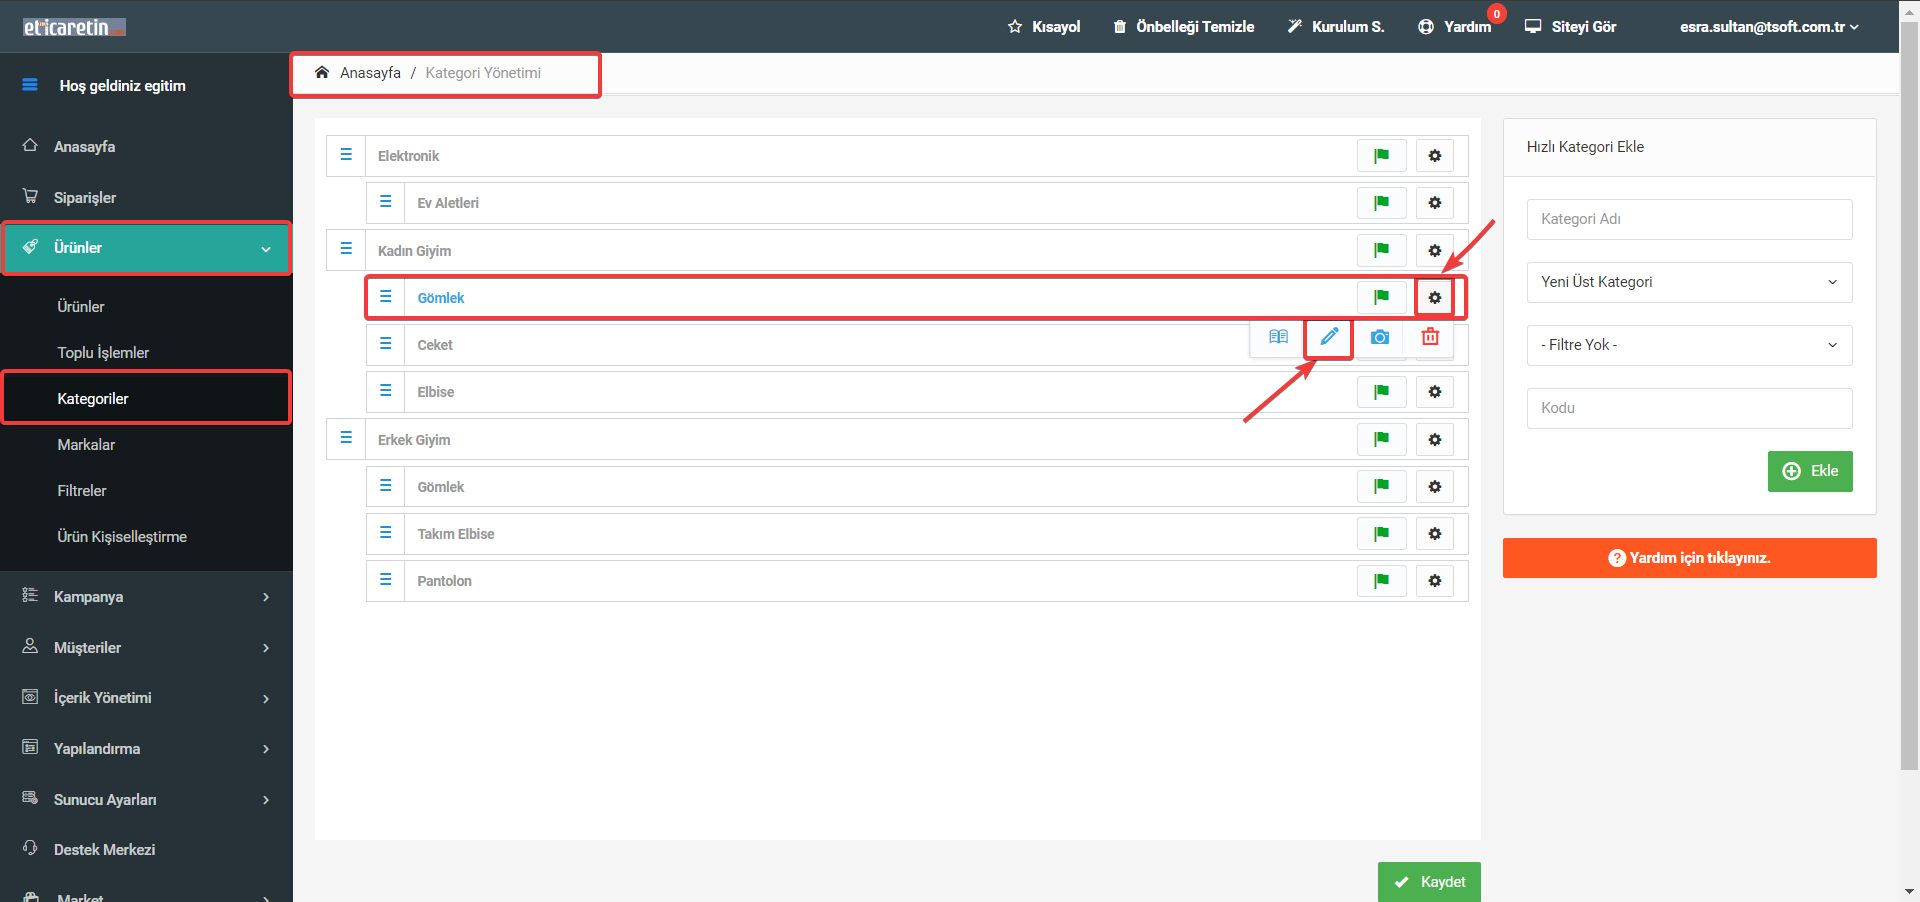Open Toplu İşlemler submenu item
The image size is (1920, 902).
[103, 353]
